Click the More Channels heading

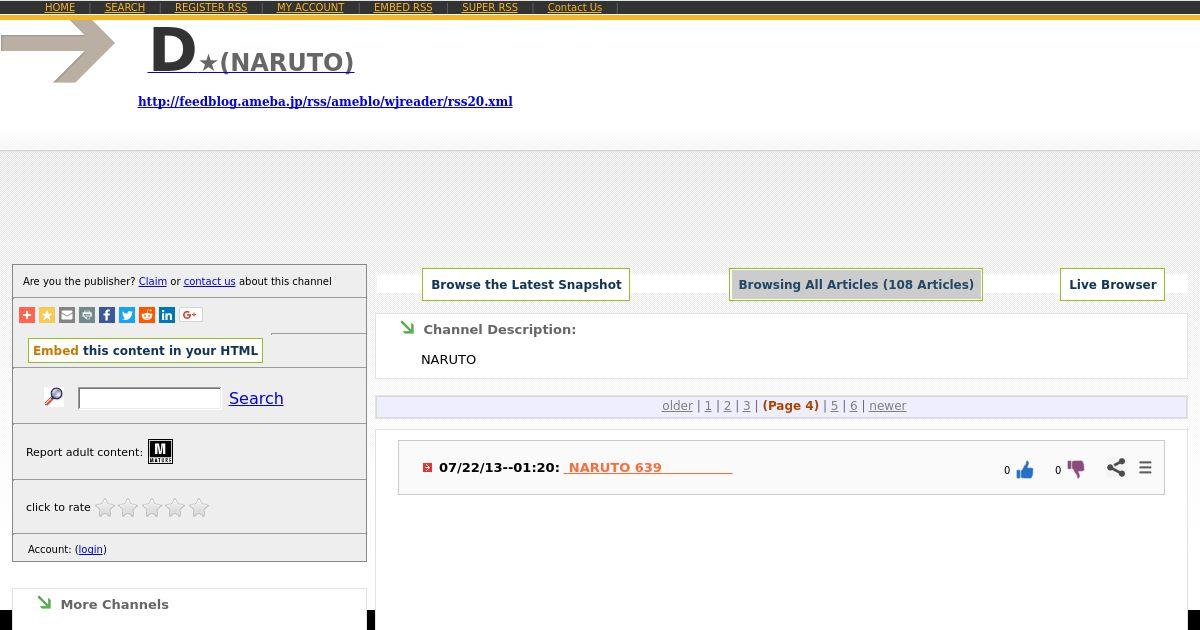coord(114,604)
